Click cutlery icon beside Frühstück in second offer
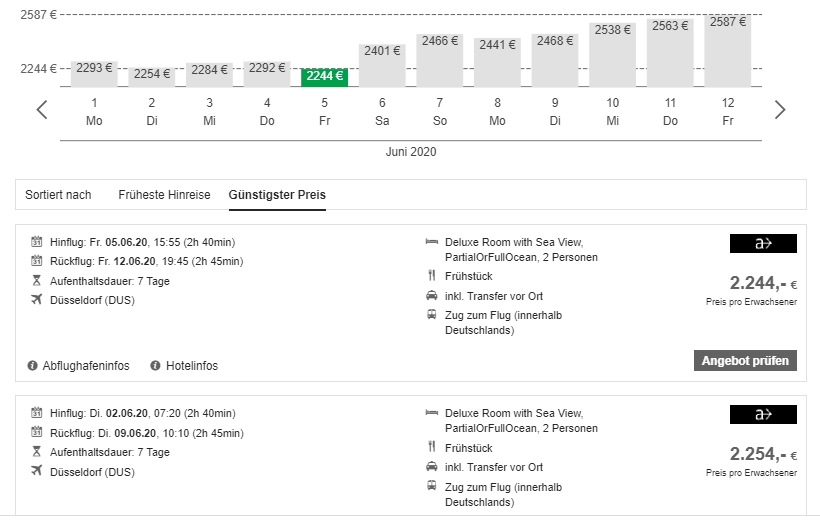The image size is (820, 520). pos(431,447)
